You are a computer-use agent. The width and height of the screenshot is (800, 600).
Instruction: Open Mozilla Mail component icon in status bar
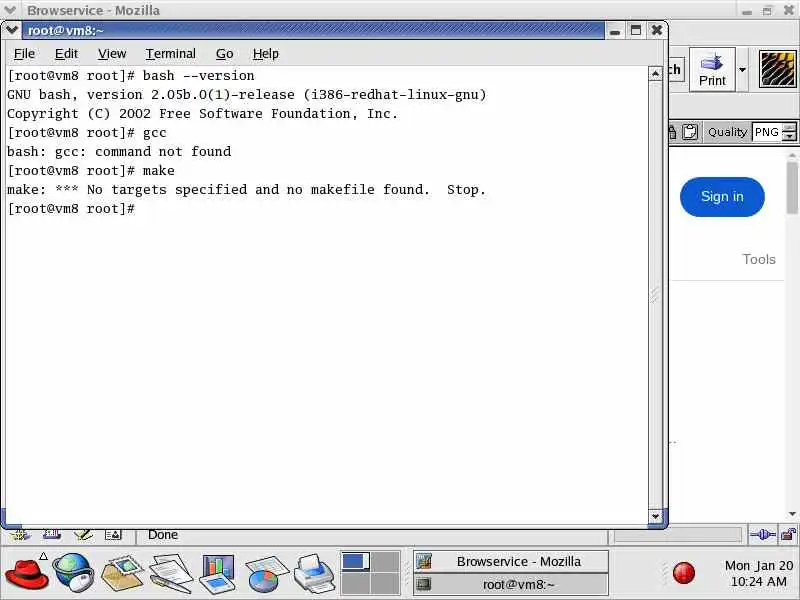pos(52,535)
